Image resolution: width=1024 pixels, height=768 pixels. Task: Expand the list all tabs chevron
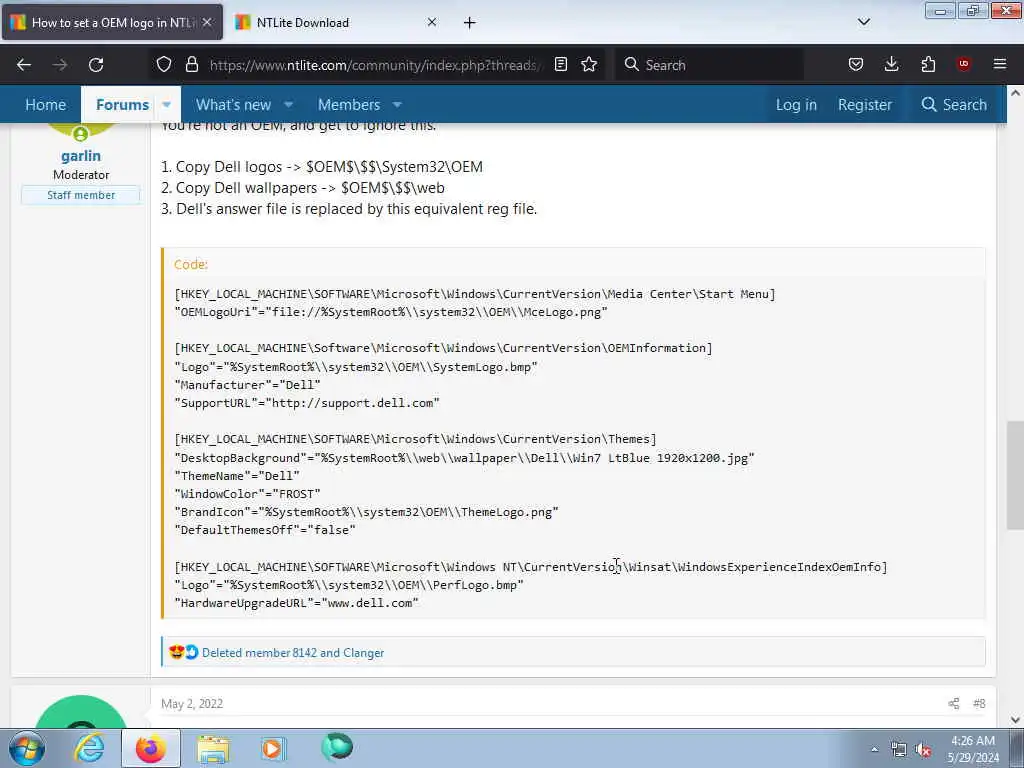pos(864,22)
